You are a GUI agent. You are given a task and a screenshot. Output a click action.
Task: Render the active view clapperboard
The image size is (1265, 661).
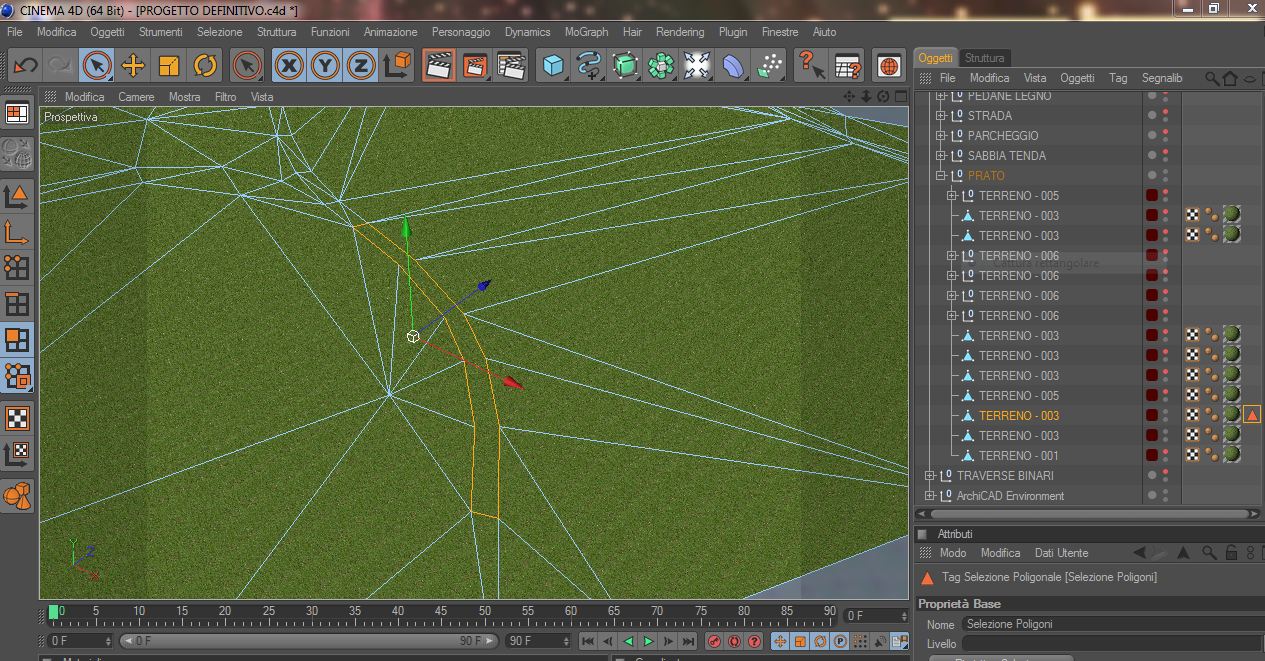[x=438, y=66]
